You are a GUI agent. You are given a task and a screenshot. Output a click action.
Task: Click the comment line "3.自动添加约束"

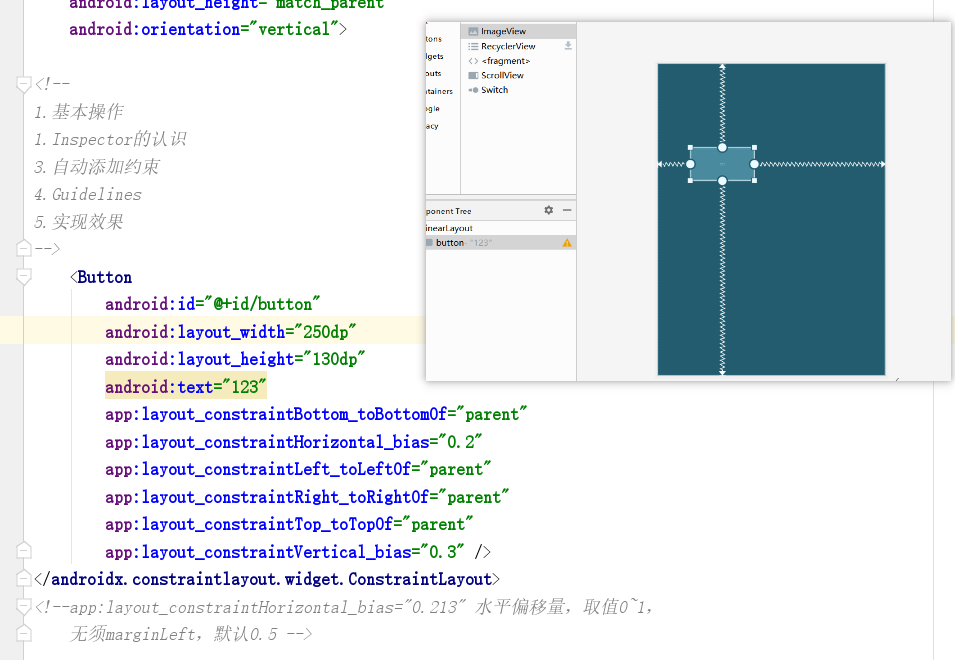click(97, 167)
